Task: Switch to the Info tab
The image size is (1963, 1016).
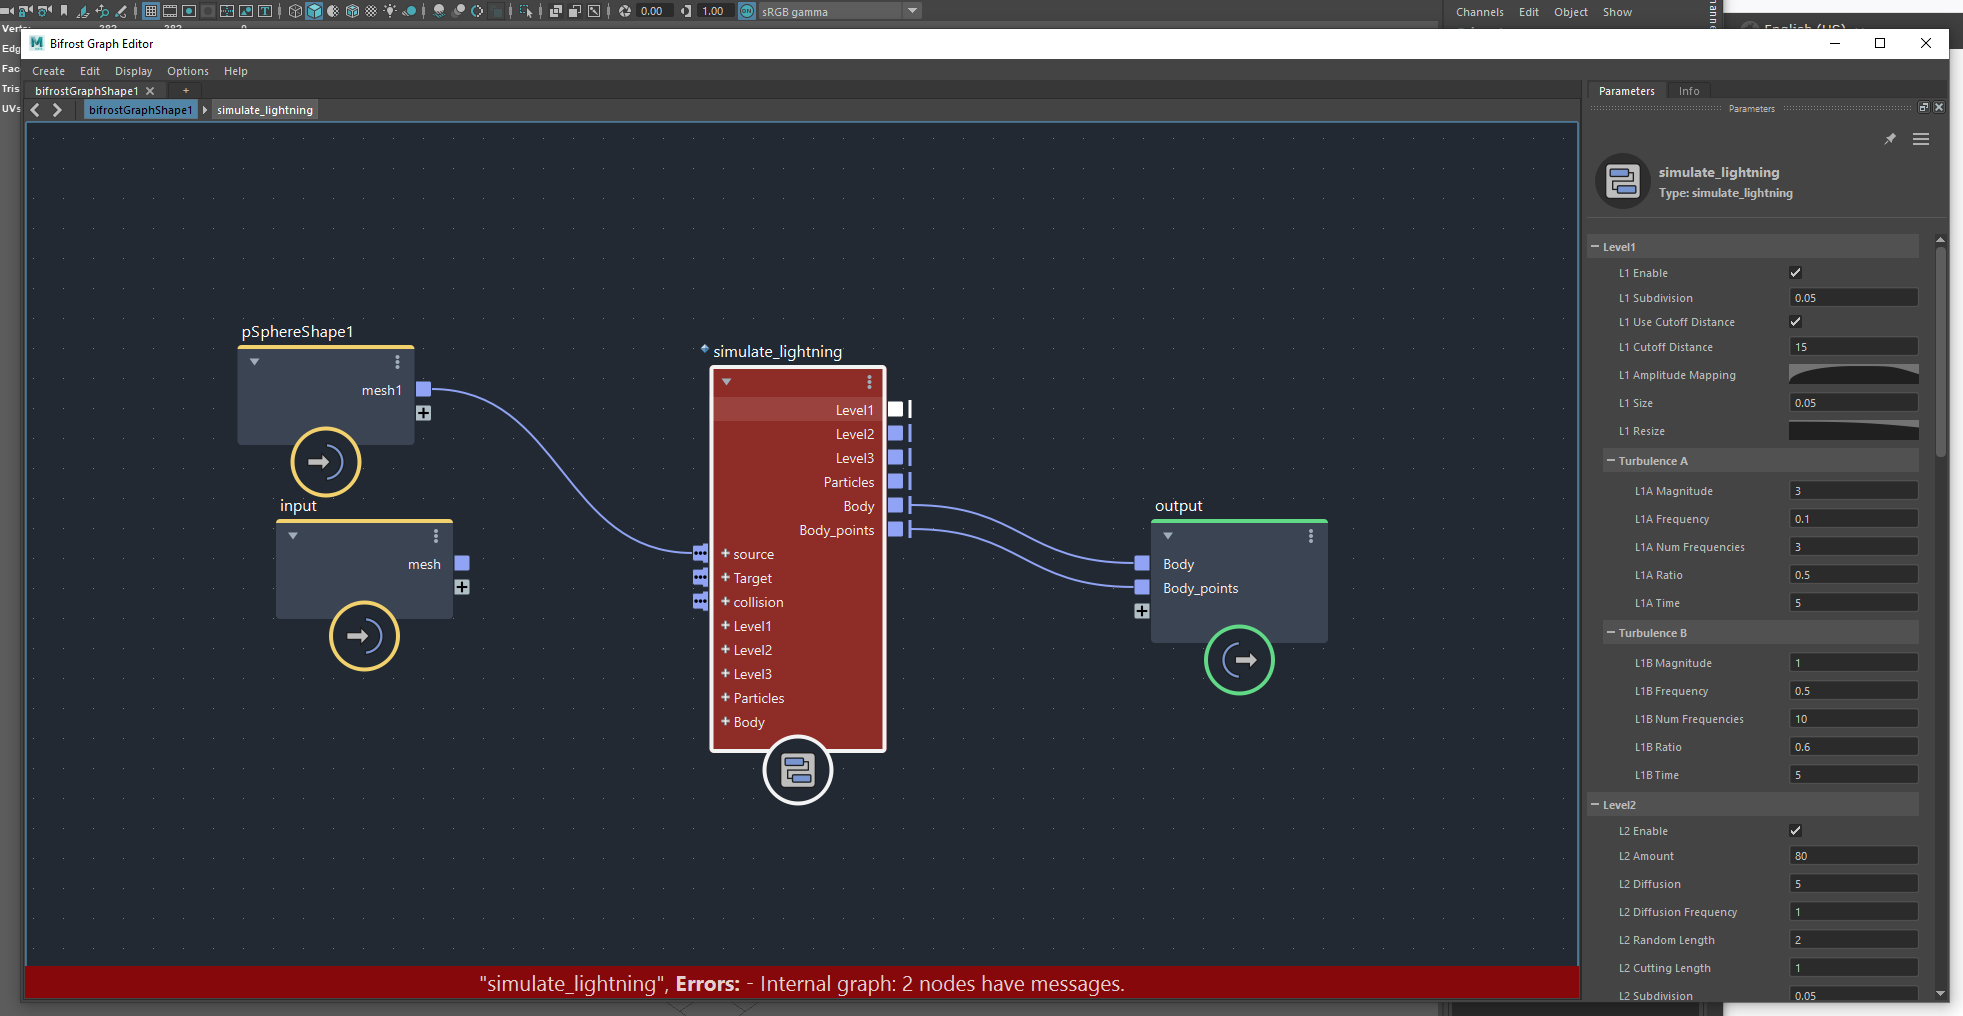Action: click(1689, 90)
